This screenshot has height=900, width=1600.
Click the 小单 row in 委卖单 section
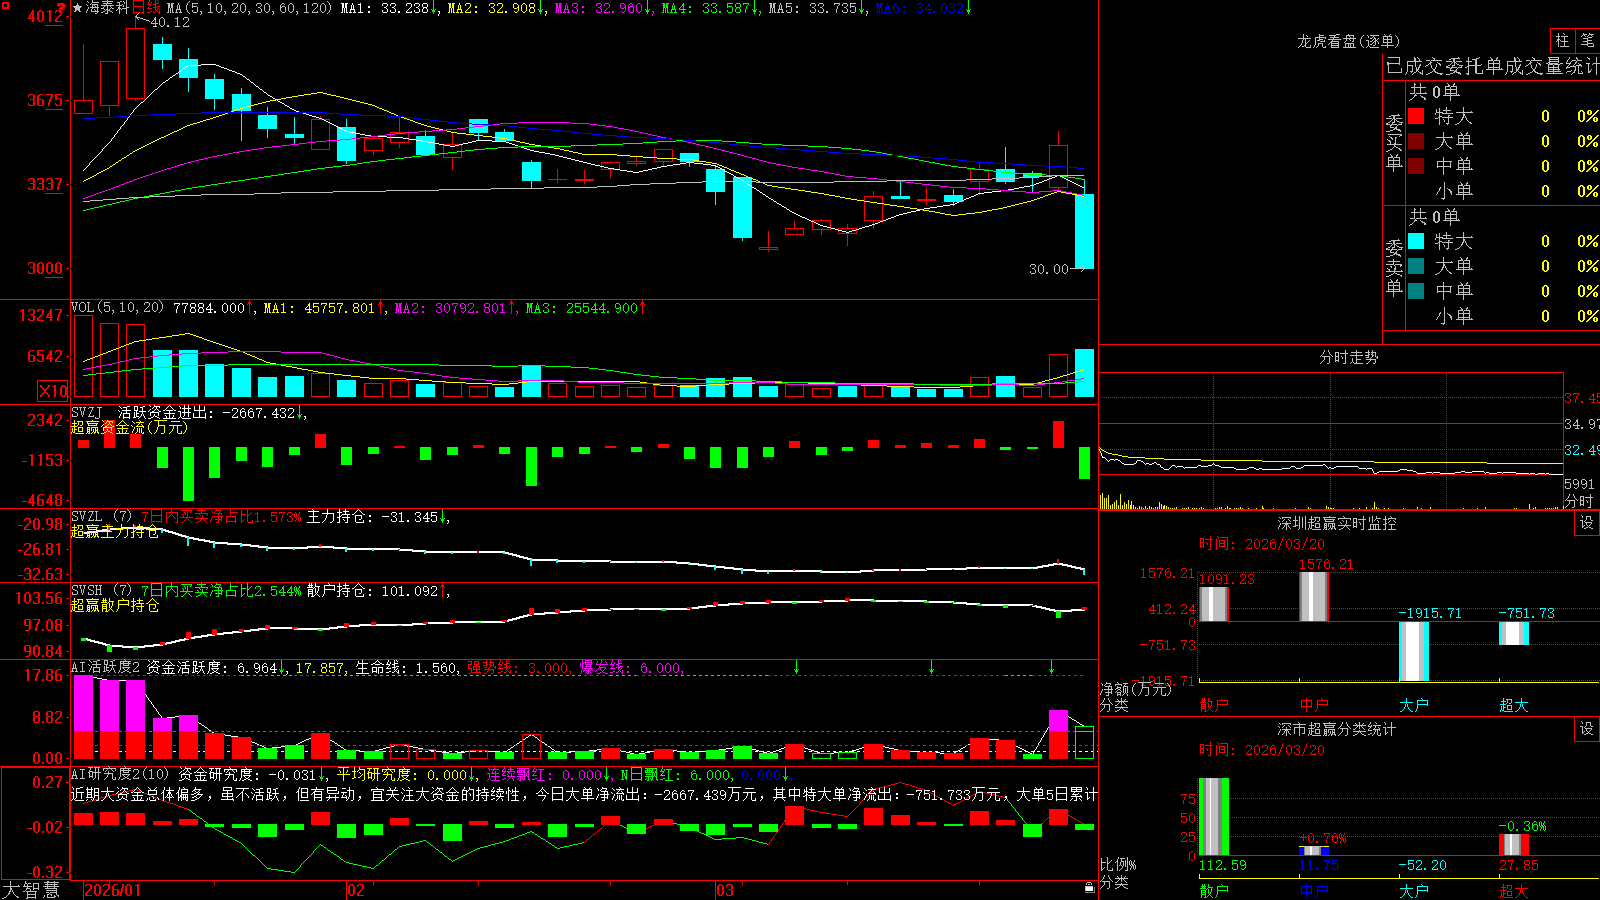pos(1502,316)
